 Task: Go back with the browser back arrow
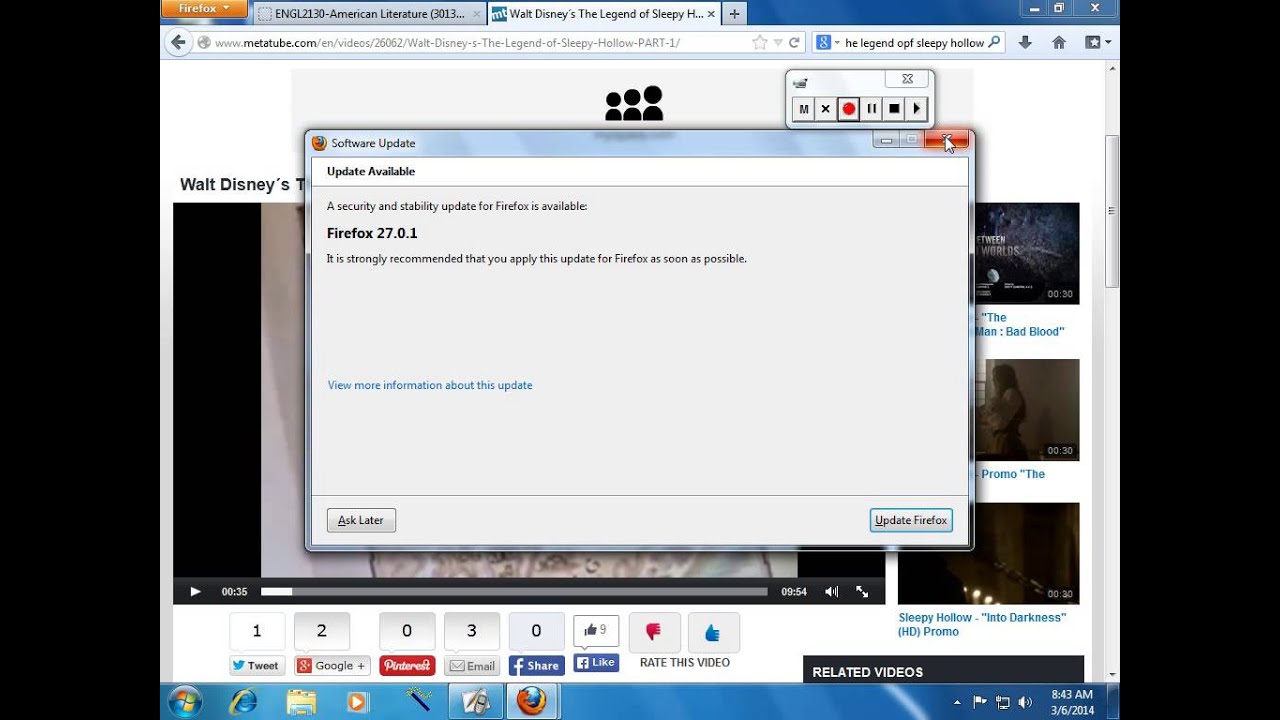pos(178,42)
